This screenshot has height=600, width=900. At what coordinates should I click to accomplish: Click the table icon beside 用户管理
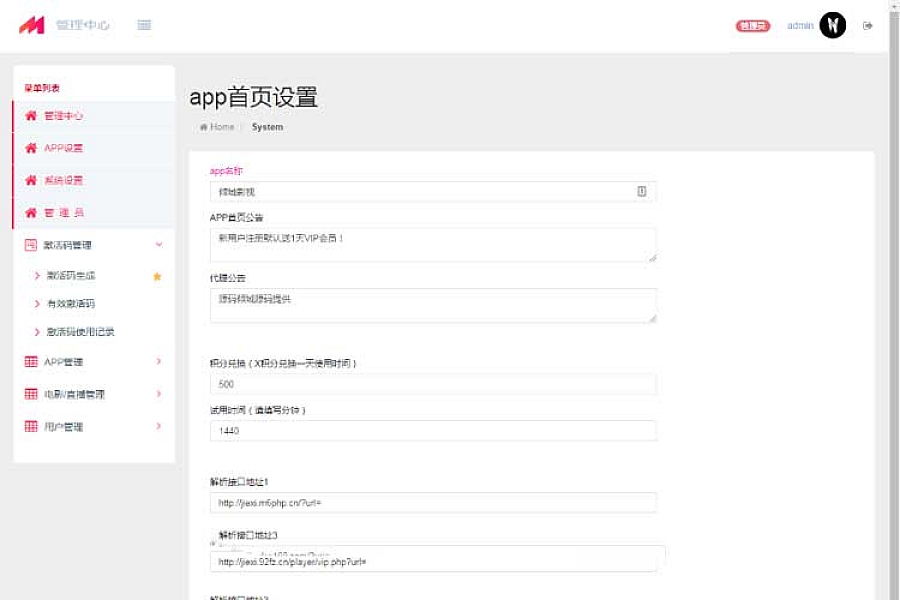(x=31, y=427)
